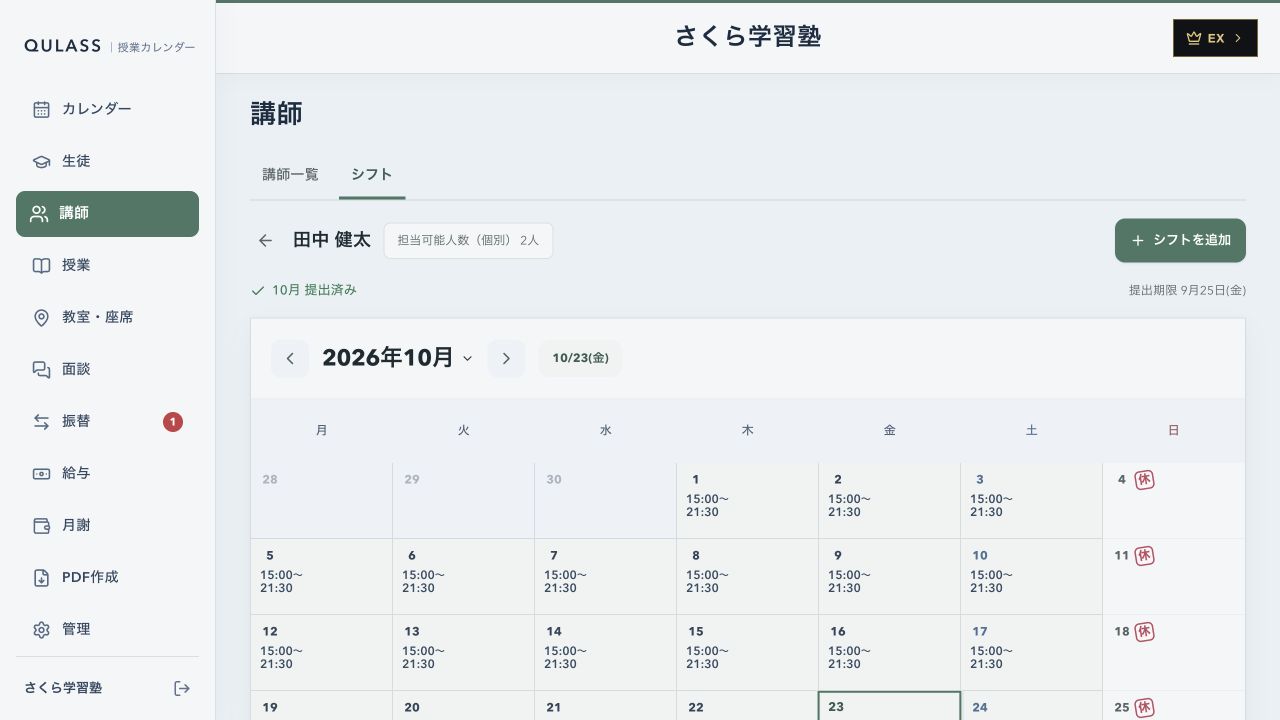The width and height of the screenshot is (1280, 720).
Task: Open the EX plan button
Action: tap(1215, 38)
